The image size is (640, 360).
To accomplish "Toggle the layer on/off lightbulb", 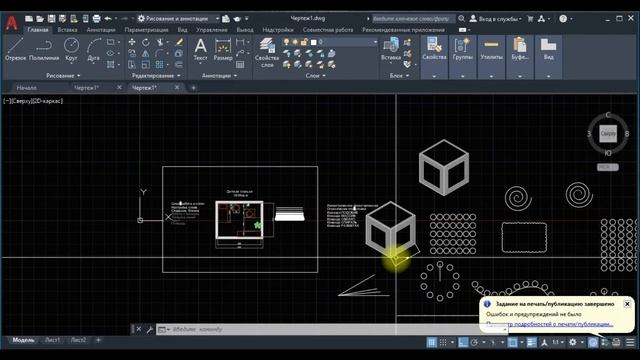I will (x=286, y=42).
